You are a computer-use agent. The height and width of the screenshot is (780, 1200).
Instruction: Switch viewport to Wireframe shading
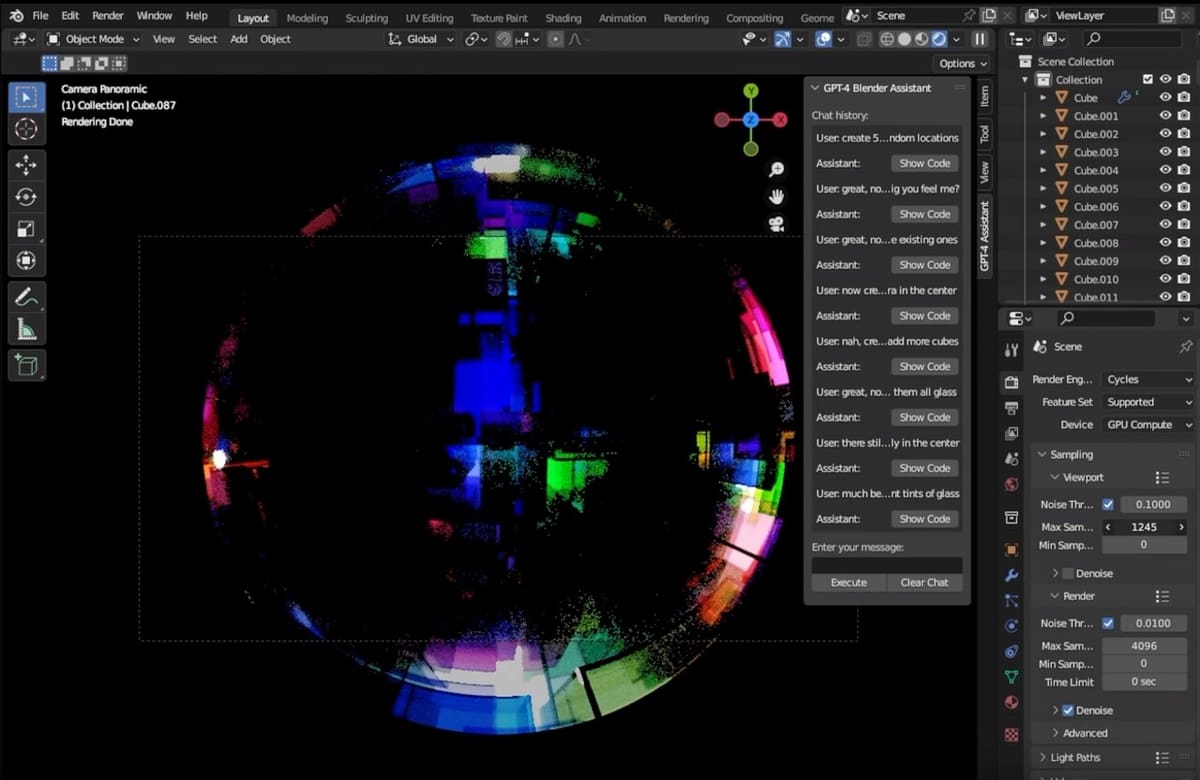pos(887,39)
